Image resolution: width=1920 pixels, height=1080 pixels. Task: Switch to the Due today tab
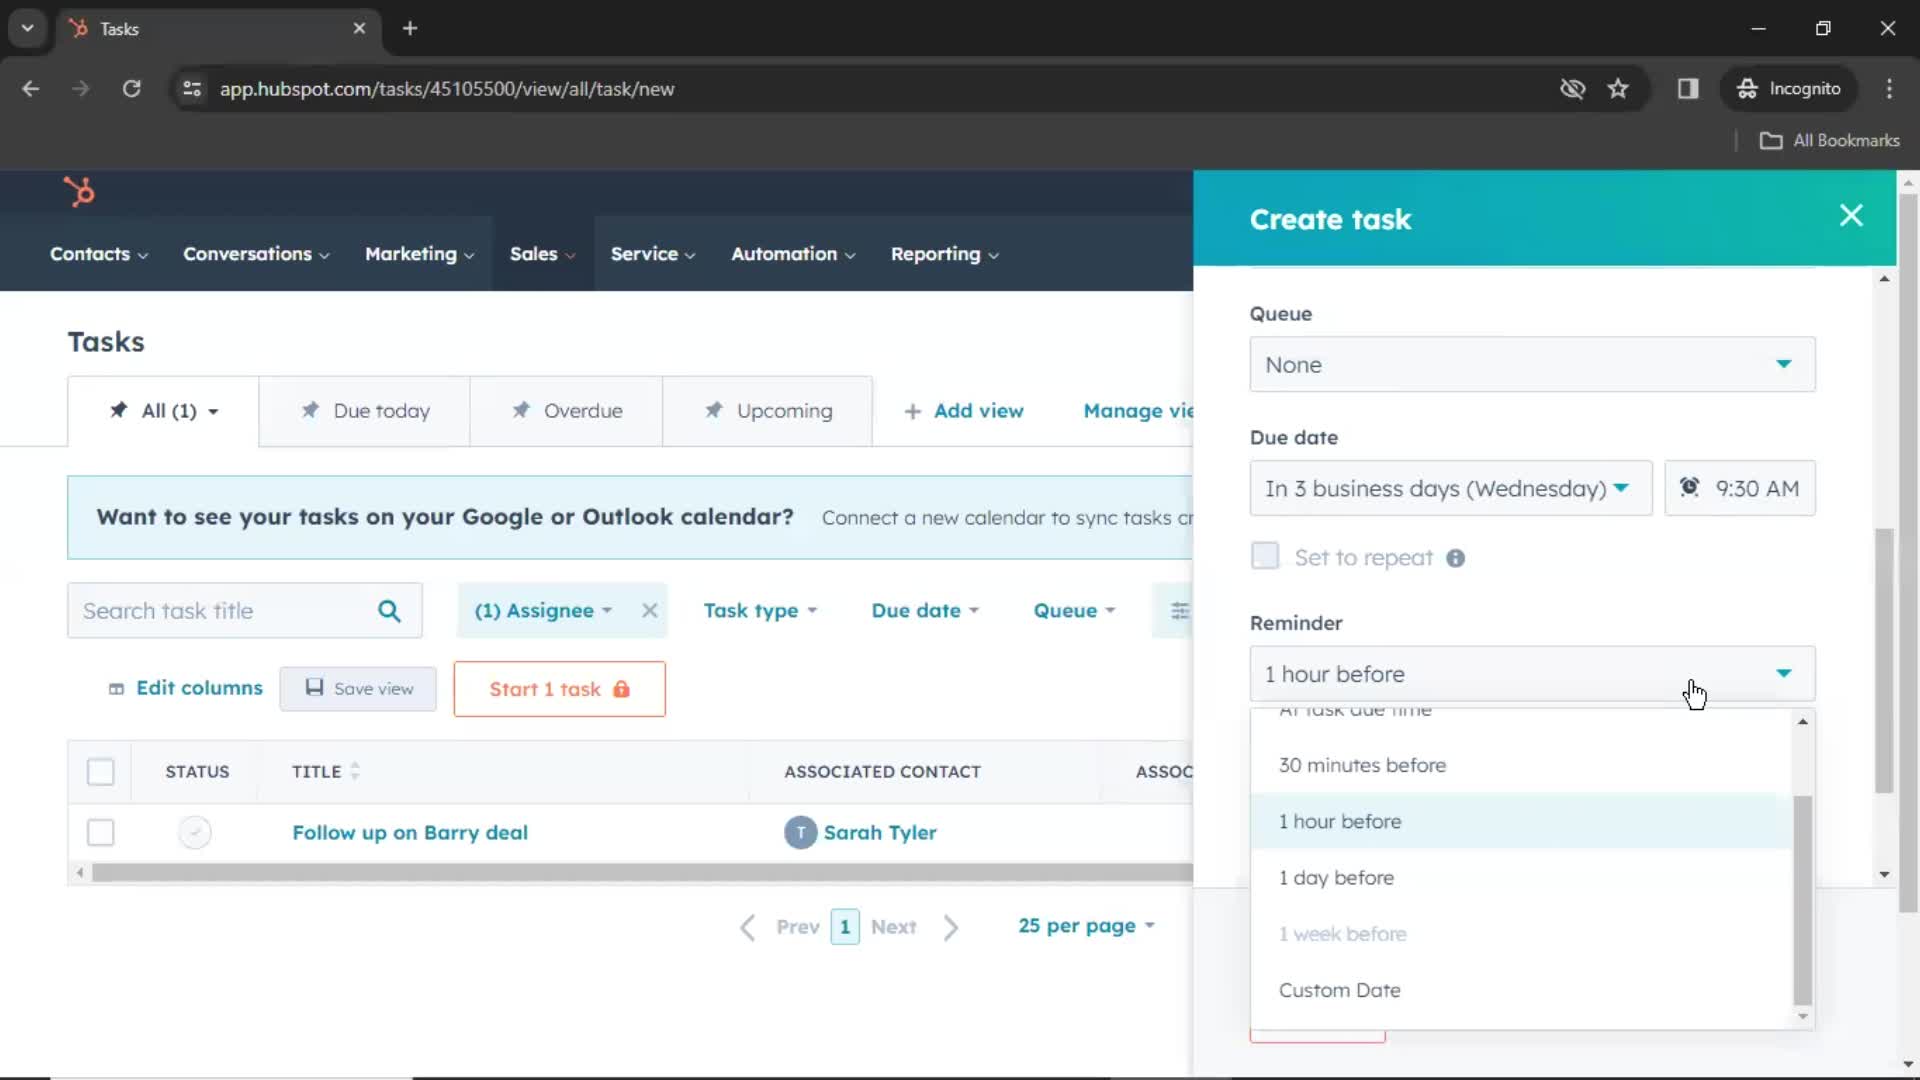(x=365, y=410)
